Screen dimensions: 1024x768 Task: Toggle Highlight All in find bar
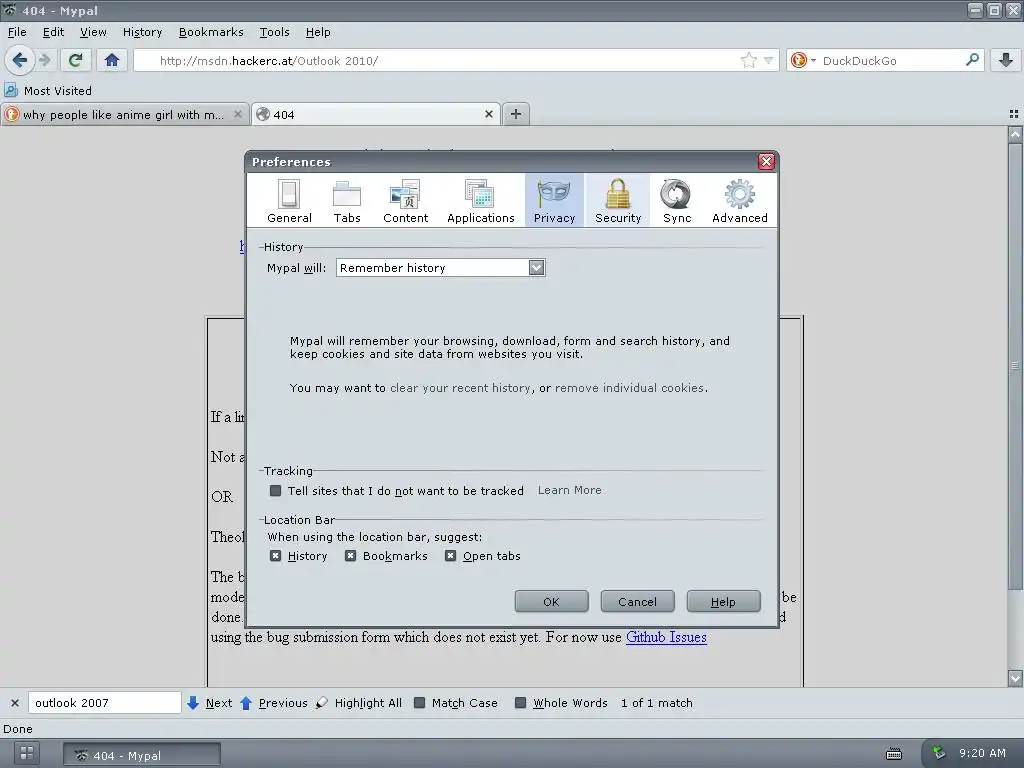pyautogui.click(x=359, y=703)
